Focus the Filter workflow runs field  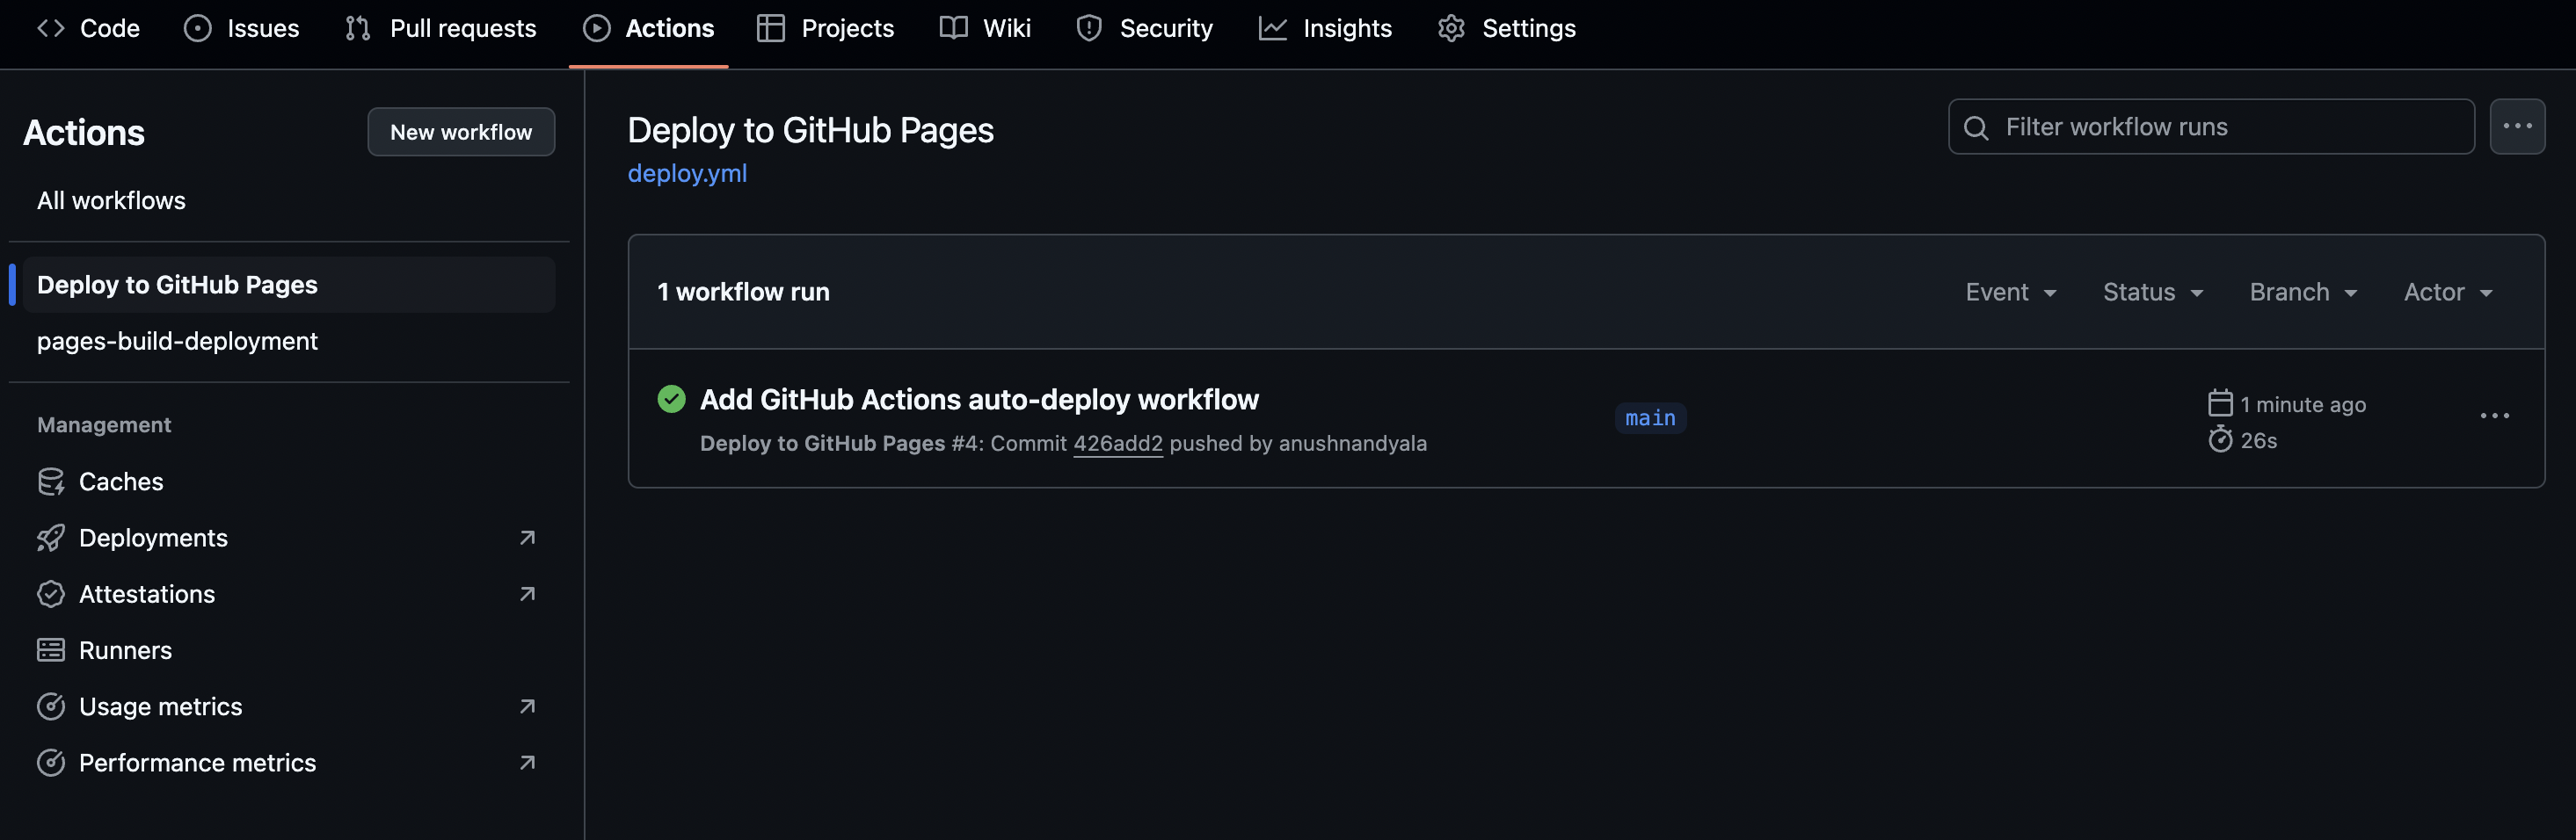point(2211,127)
